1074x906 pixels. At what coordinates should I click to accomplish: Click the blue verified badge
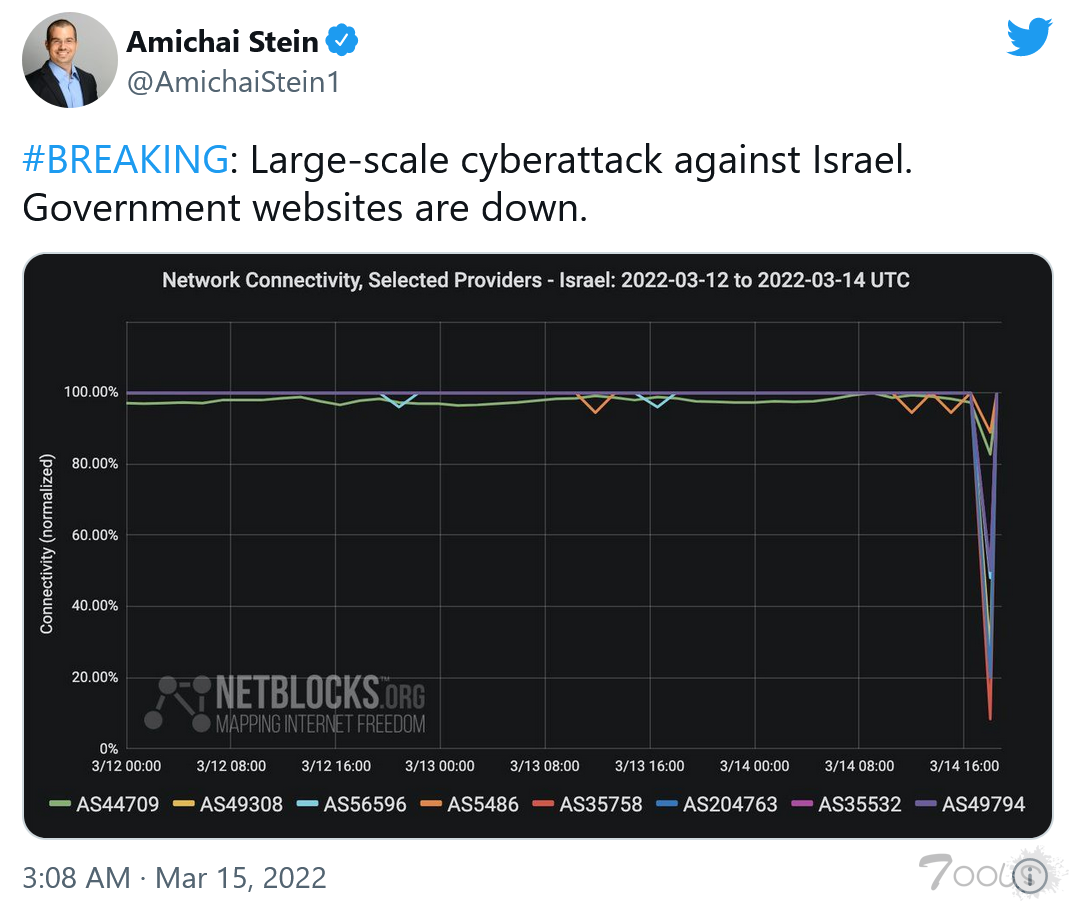click(x=344, y=42)
